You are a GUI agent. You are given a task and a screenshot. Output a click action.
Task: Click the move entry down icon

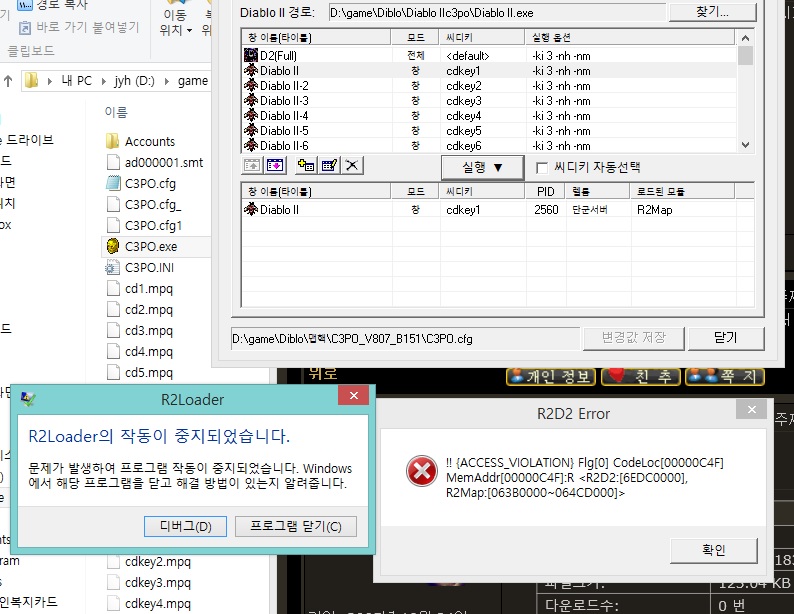(275, 166)
